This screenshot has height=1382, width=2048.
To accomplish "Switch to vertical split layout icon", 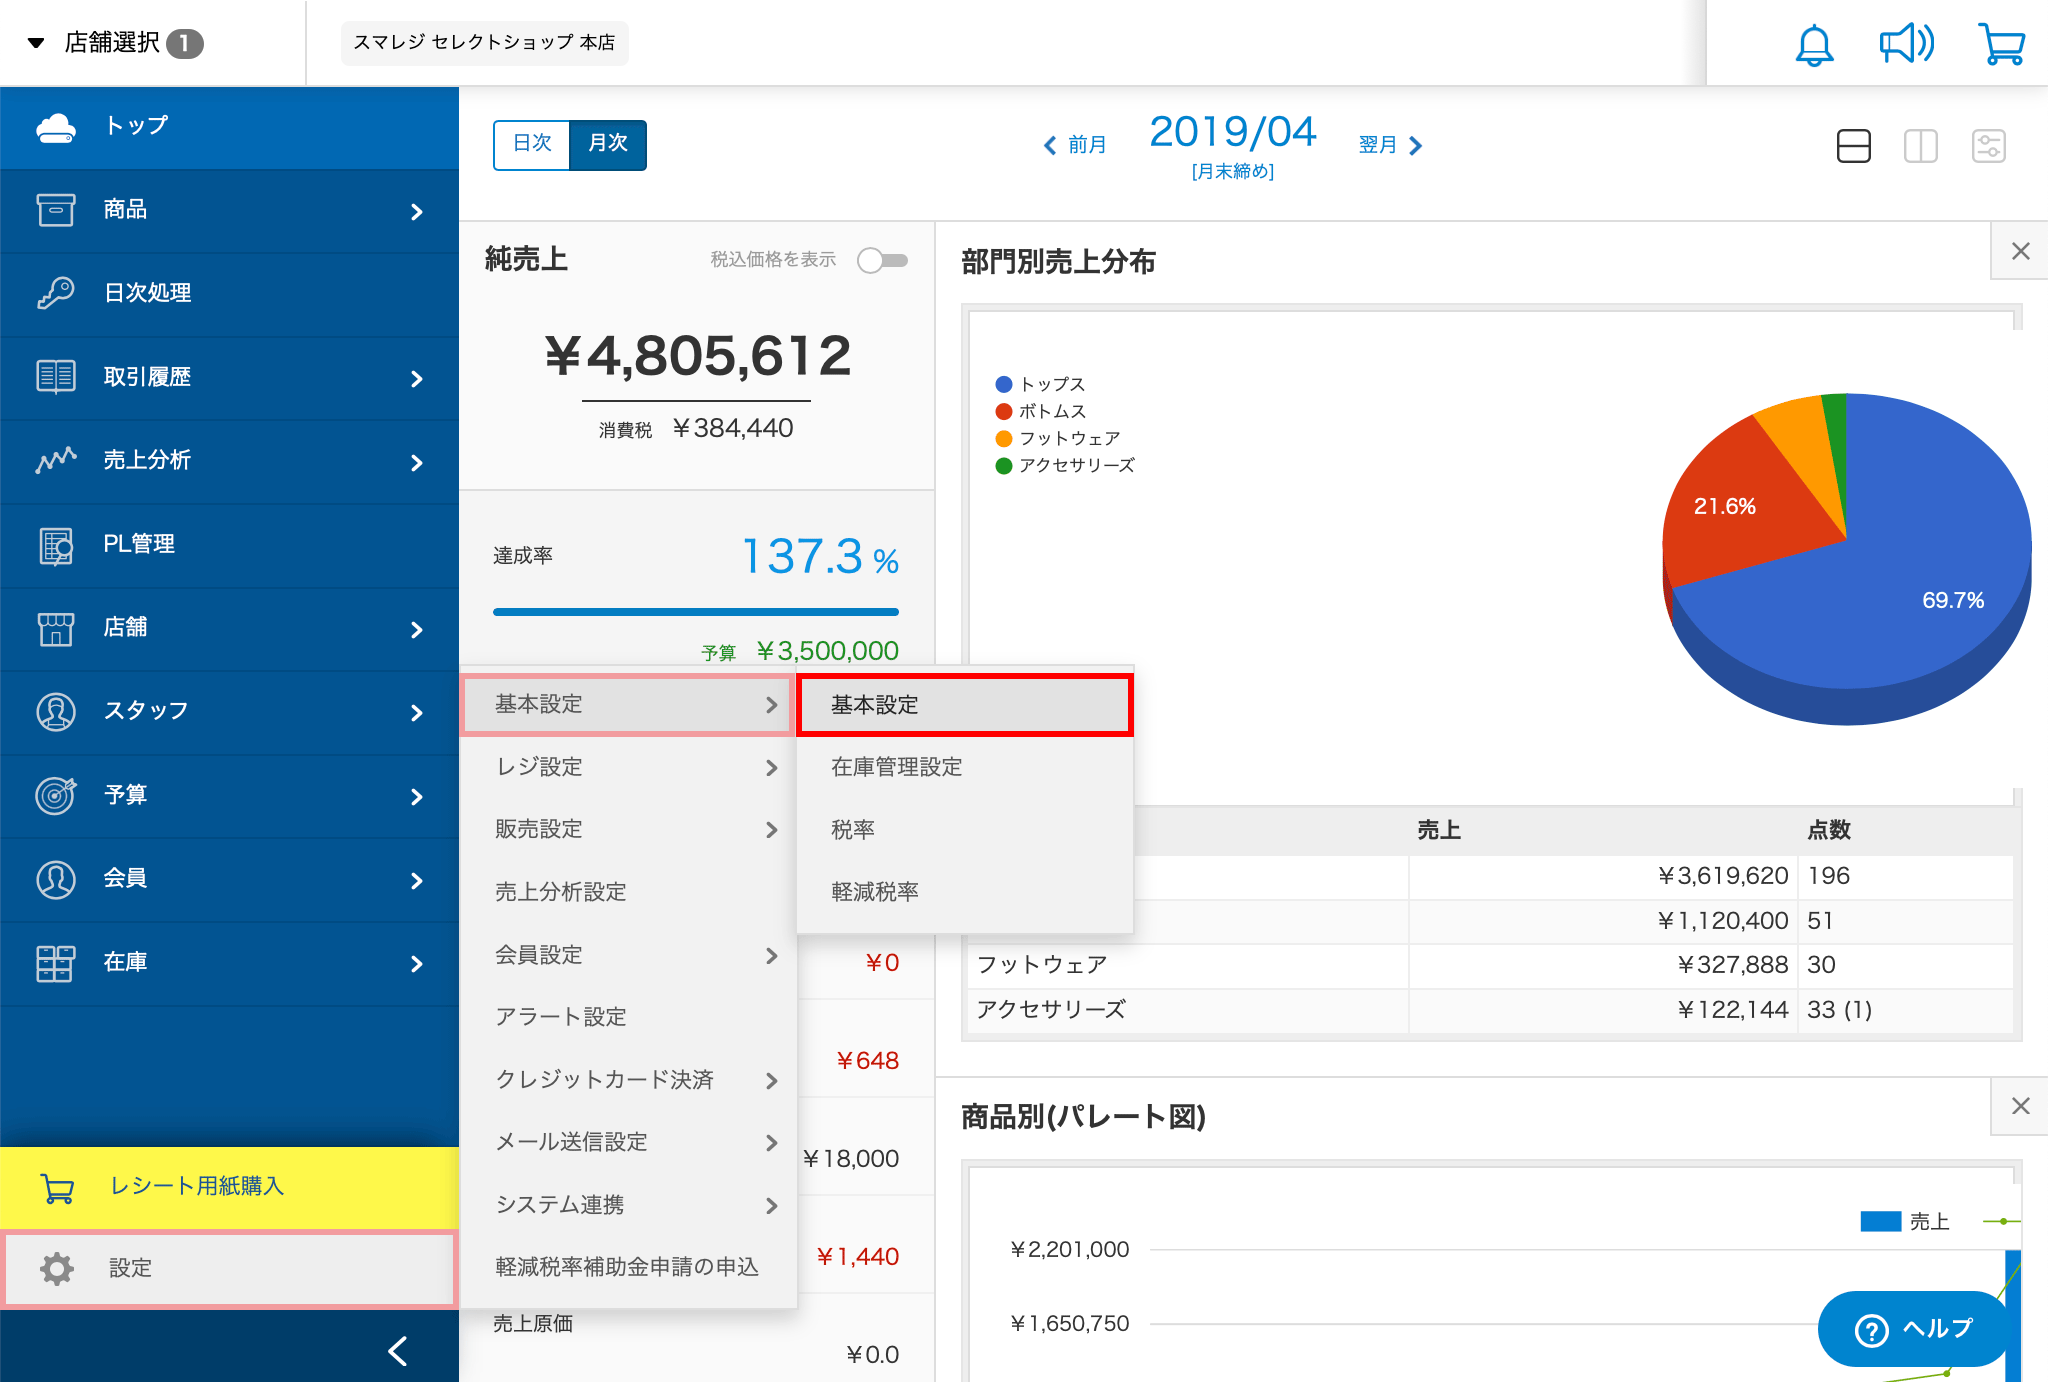I will 1921,146.
